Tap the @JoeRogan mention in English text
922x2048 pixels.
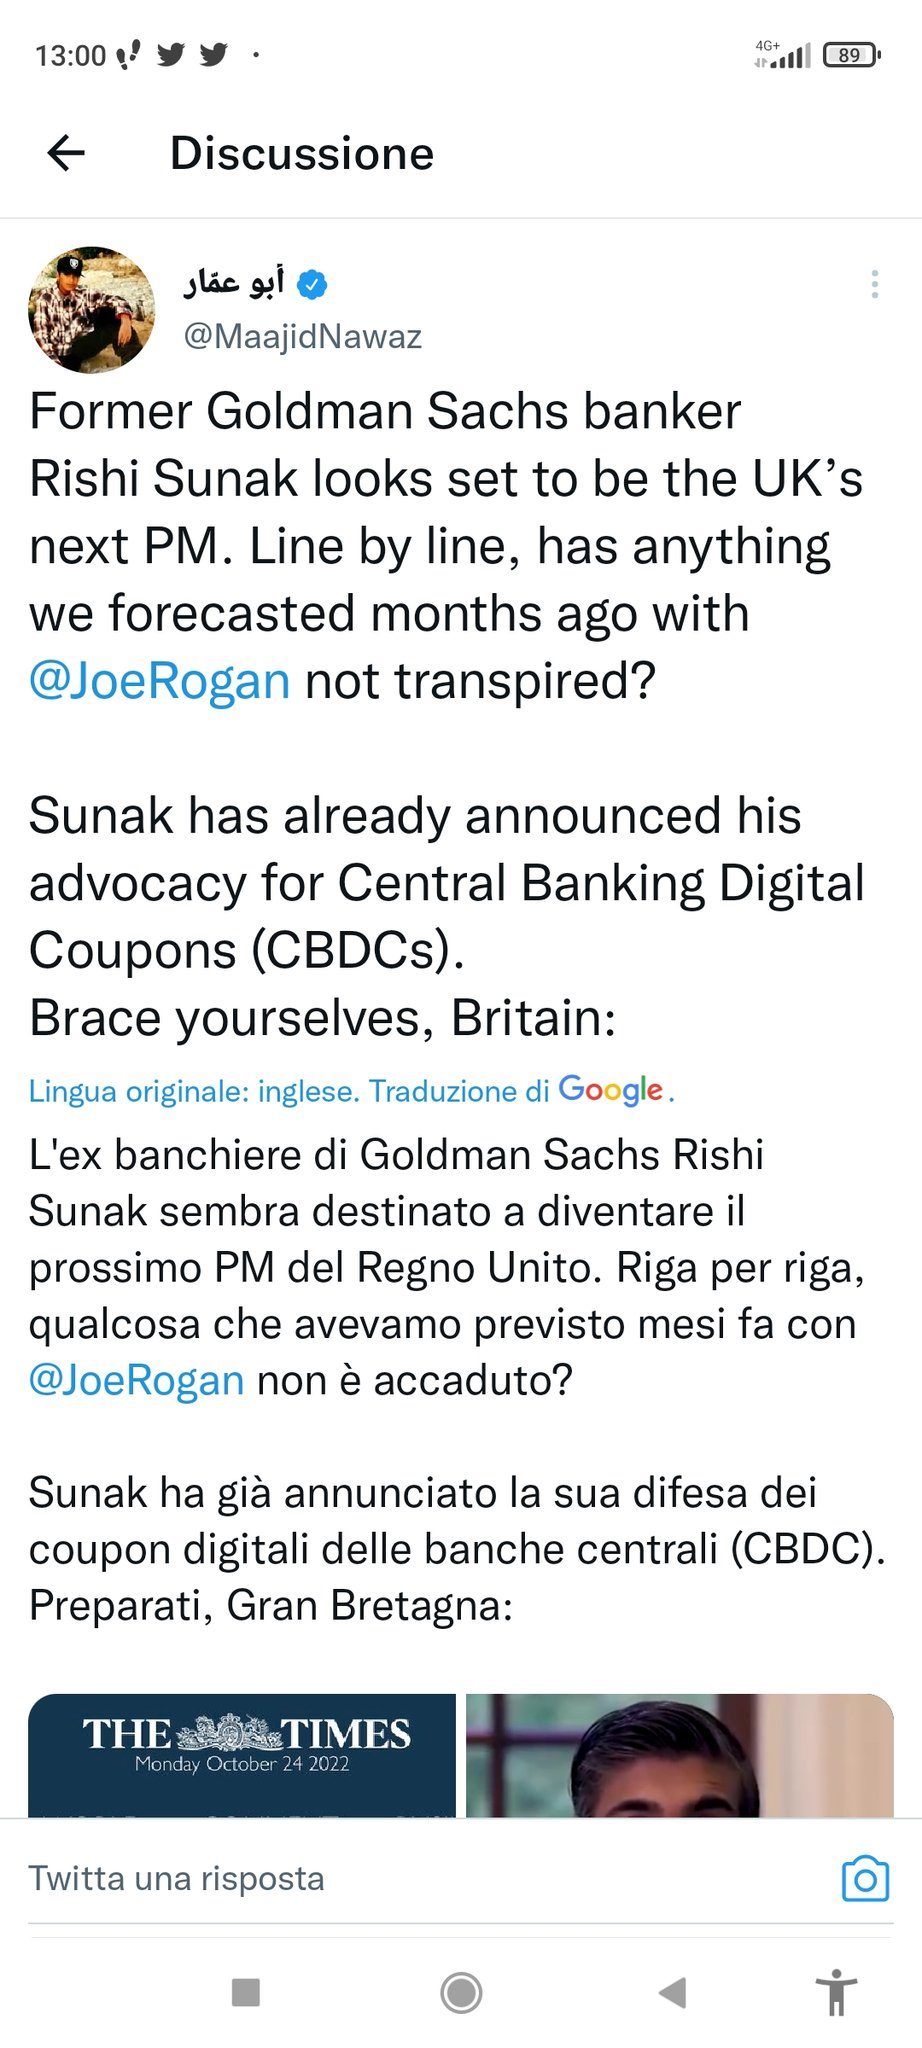(x=160, y=681)
